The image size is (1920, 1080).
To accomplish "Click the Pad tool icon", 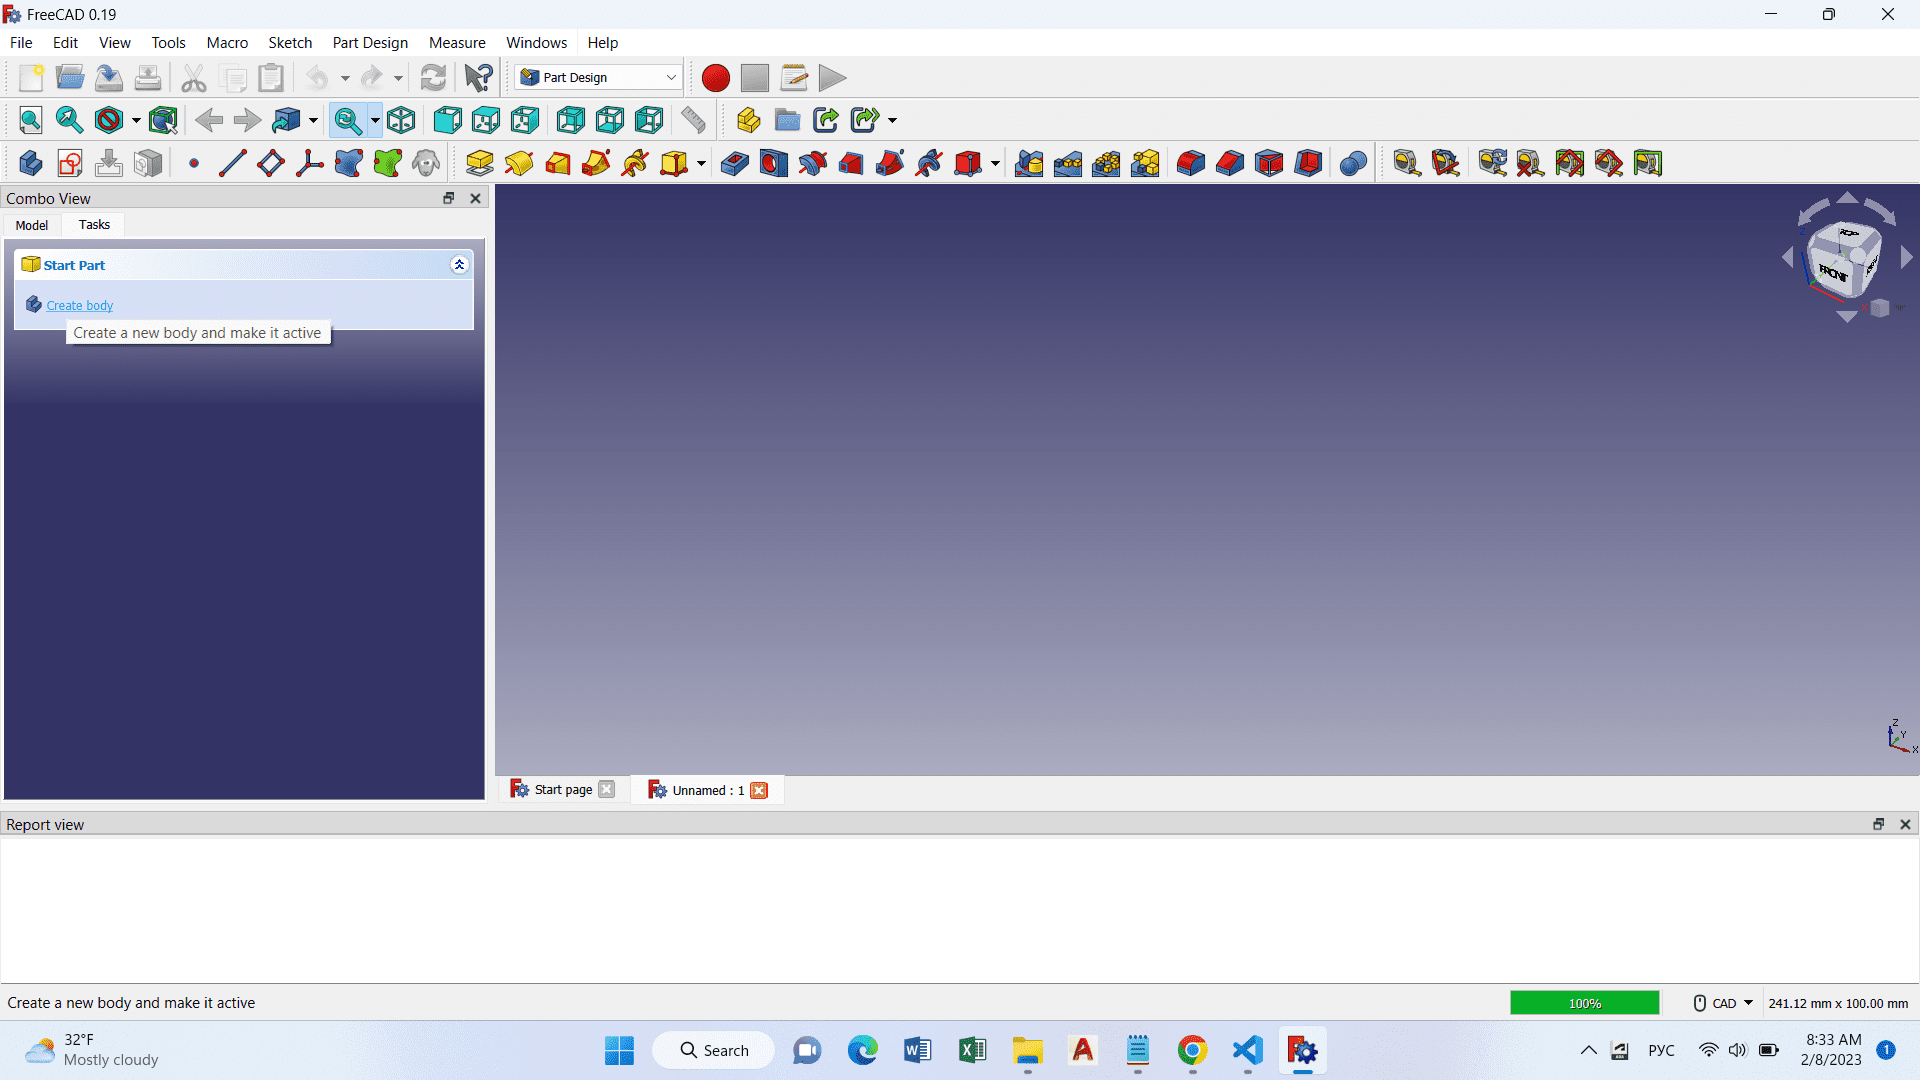I will tap(479, 163).
